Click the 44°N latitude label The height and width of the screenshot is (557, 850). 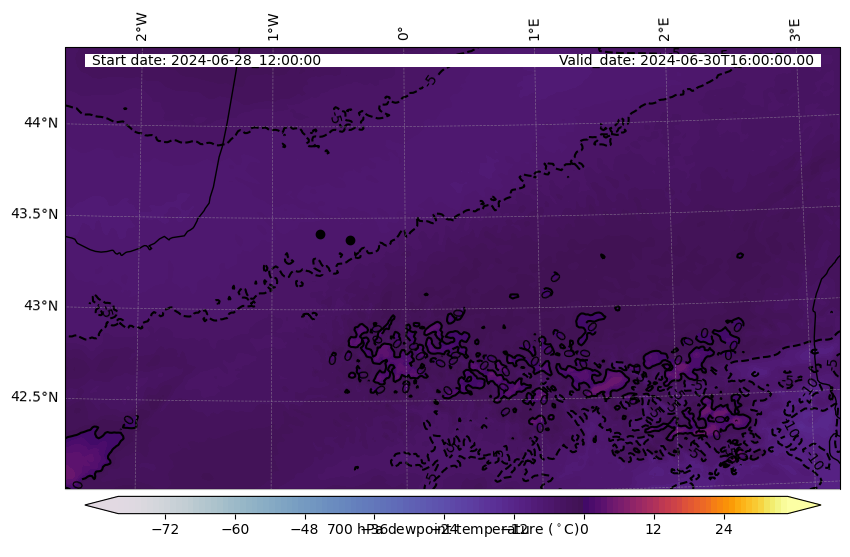(x=41, y=123)
